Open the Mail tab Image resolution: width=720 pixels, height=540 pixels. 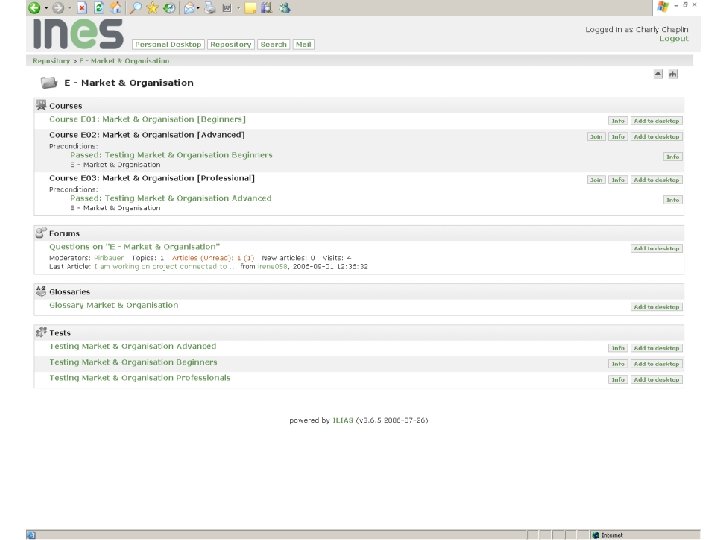(x=304, y=45)
